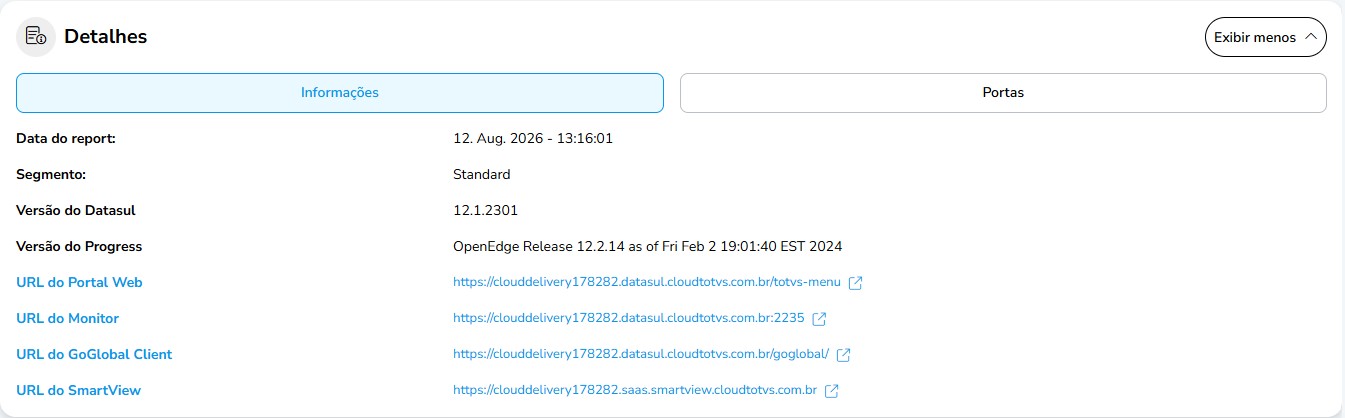The width and height of the screenshot is (1345, 418).
Task: Open the goglobal client URL link
Action: click(x=641, y=355)
